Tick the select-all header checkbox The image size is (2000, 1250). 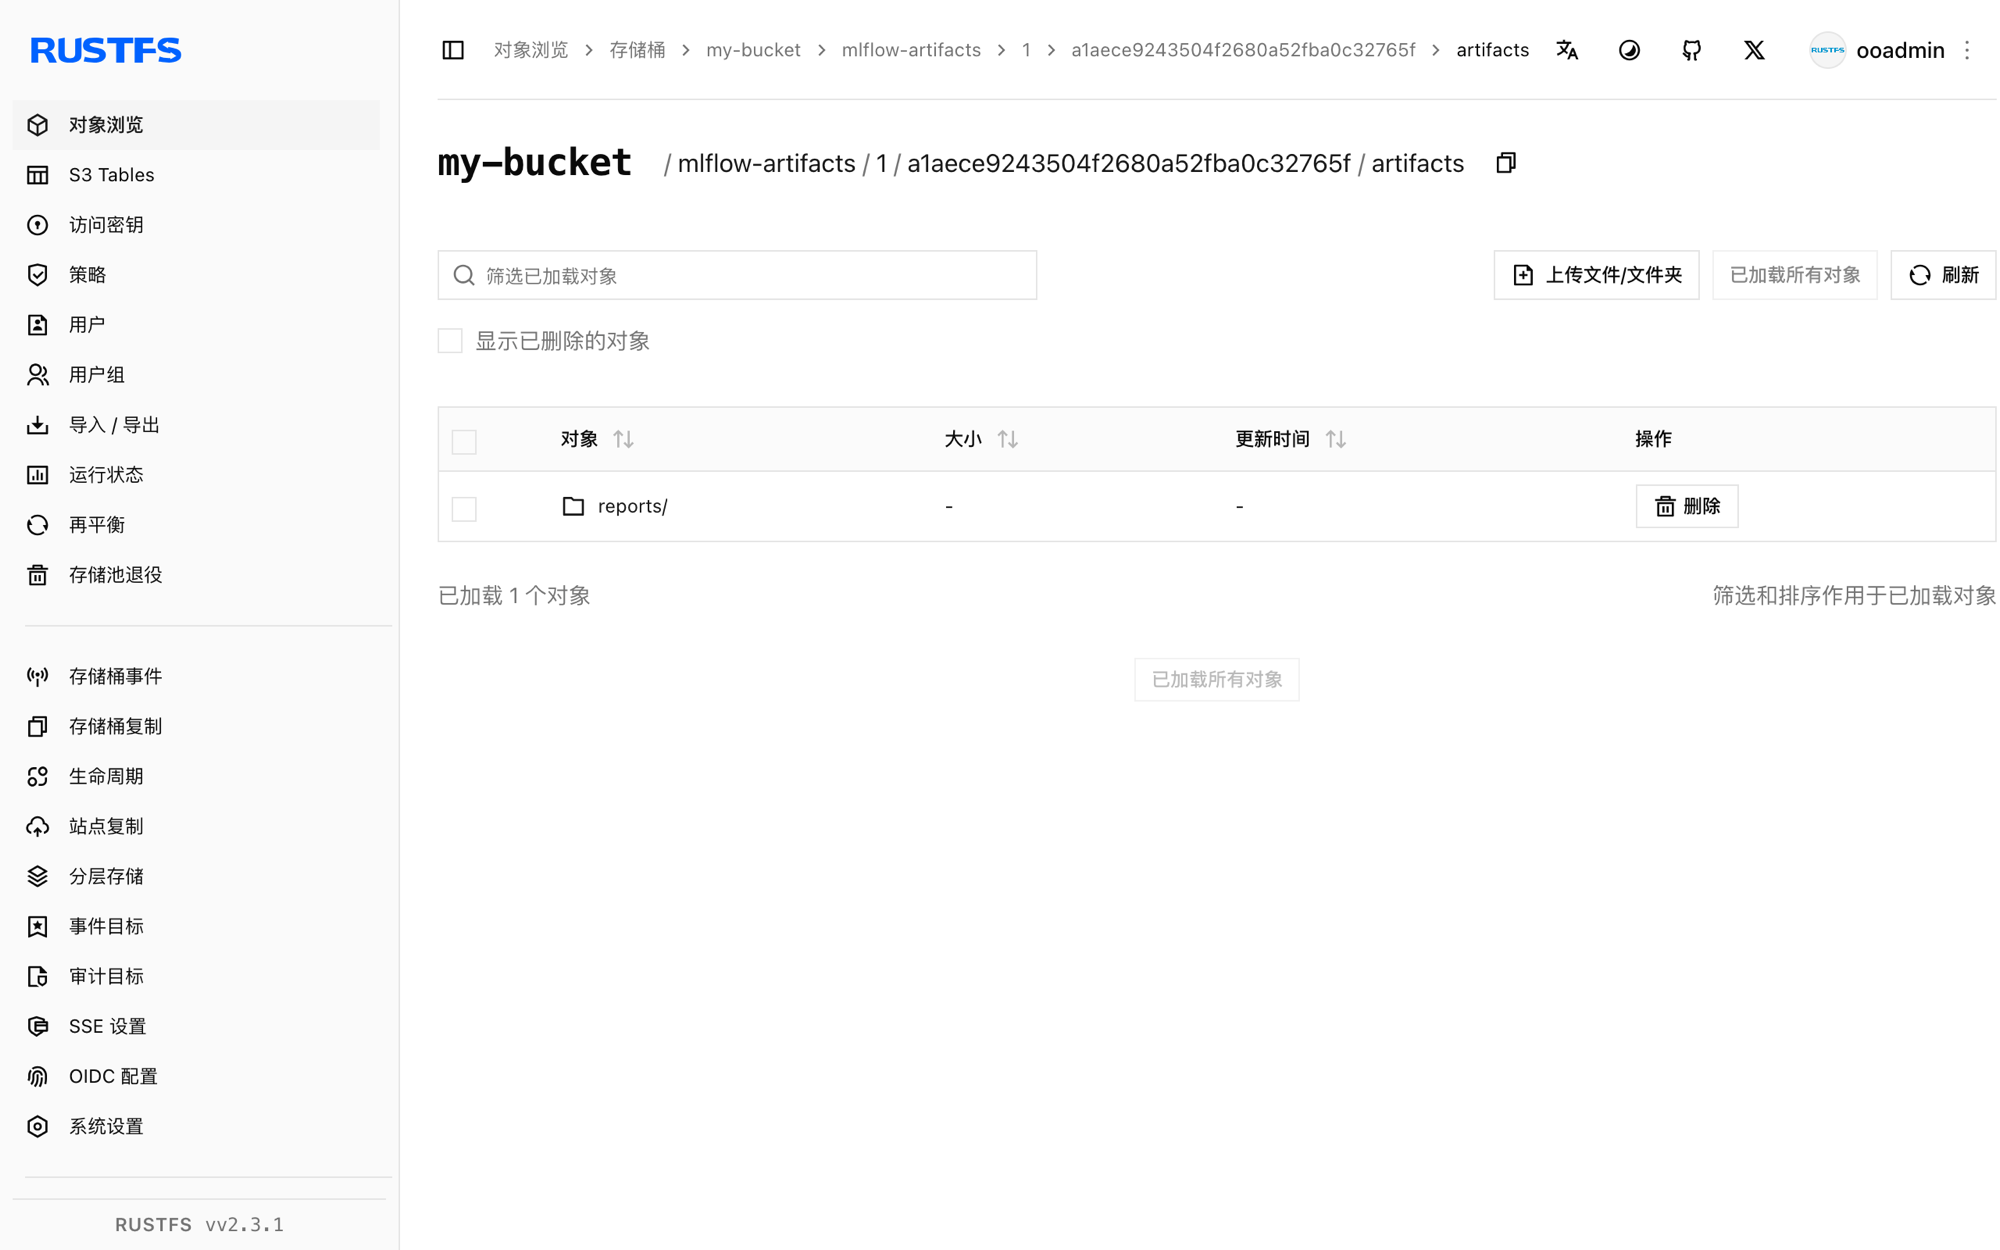[x=464, y=441]
